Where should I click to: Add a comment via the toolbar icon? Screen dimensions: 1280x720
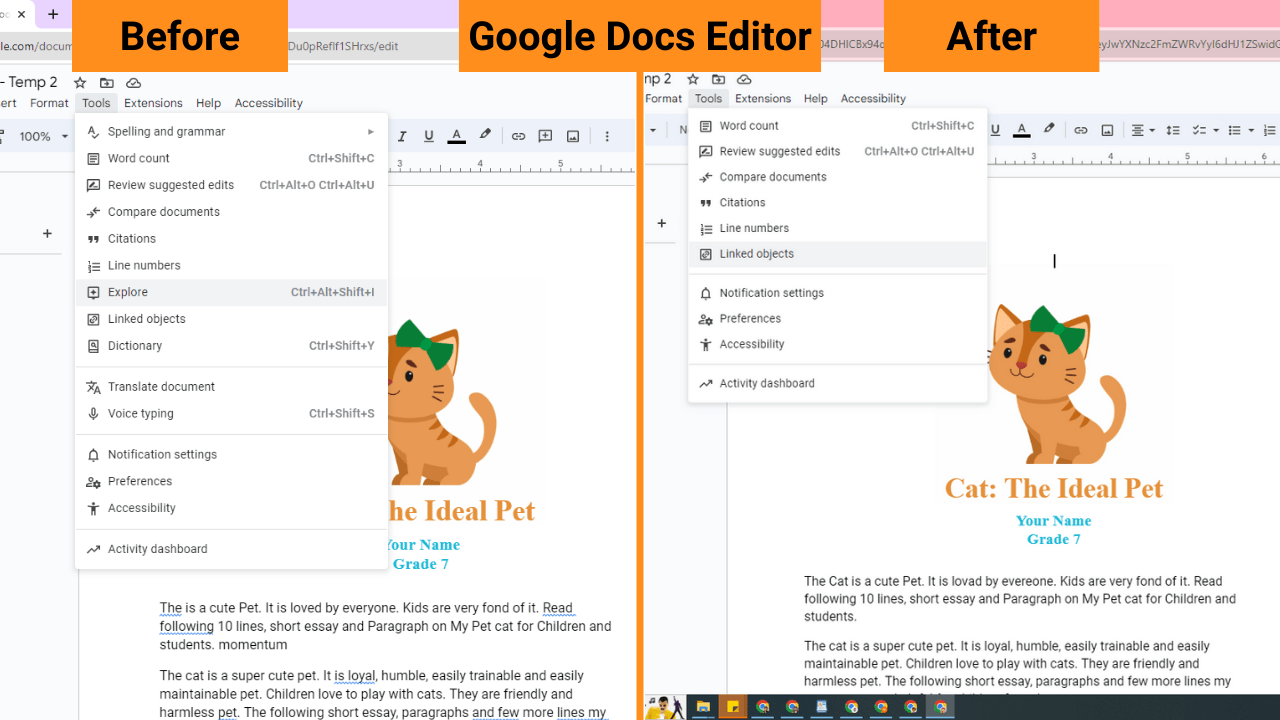click(545, 135)
